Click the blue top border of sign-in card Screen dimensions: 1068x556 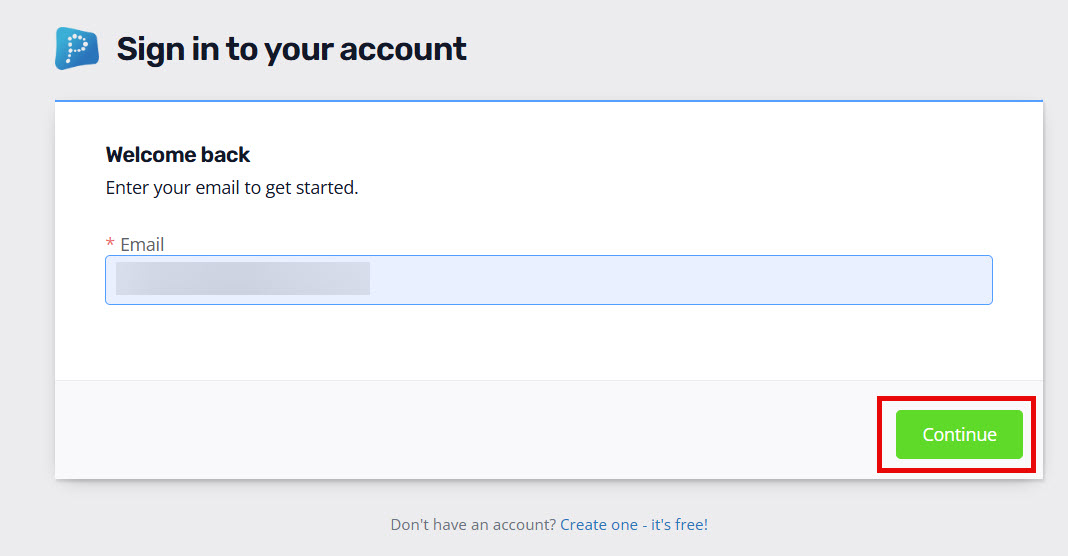pos(548,101)
